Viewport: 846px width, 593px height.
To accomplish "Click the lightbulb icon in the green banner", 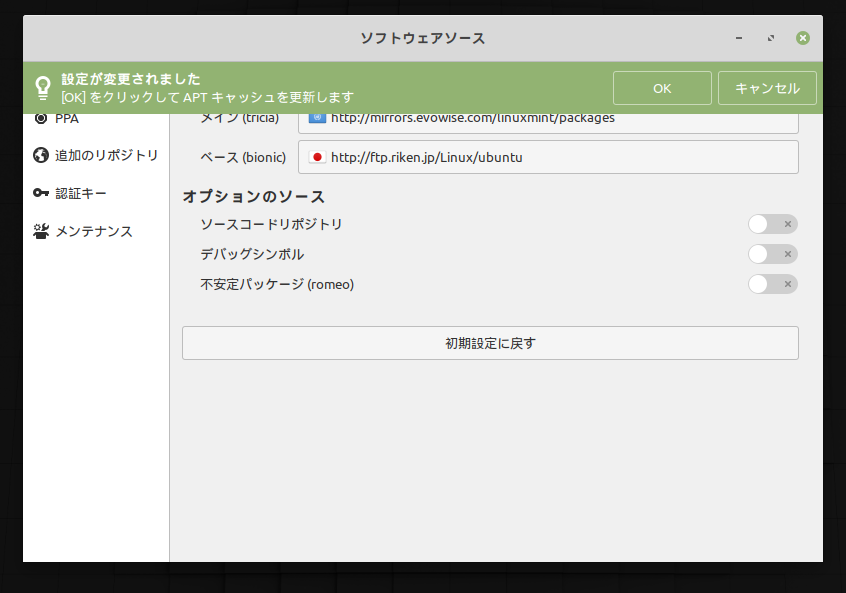I will click(x=43, y=87).
